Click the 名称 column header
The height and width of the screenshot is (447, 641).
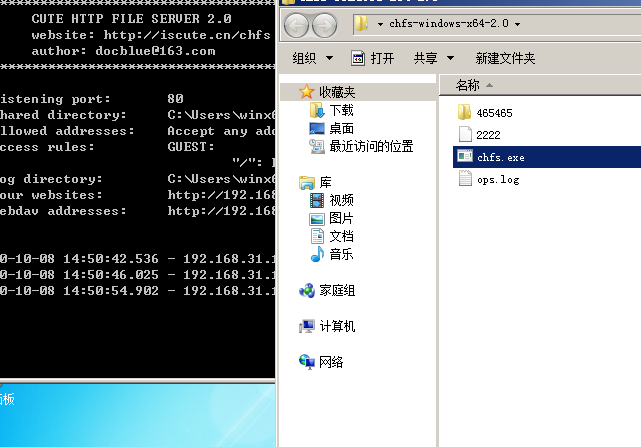click(467, 85)
